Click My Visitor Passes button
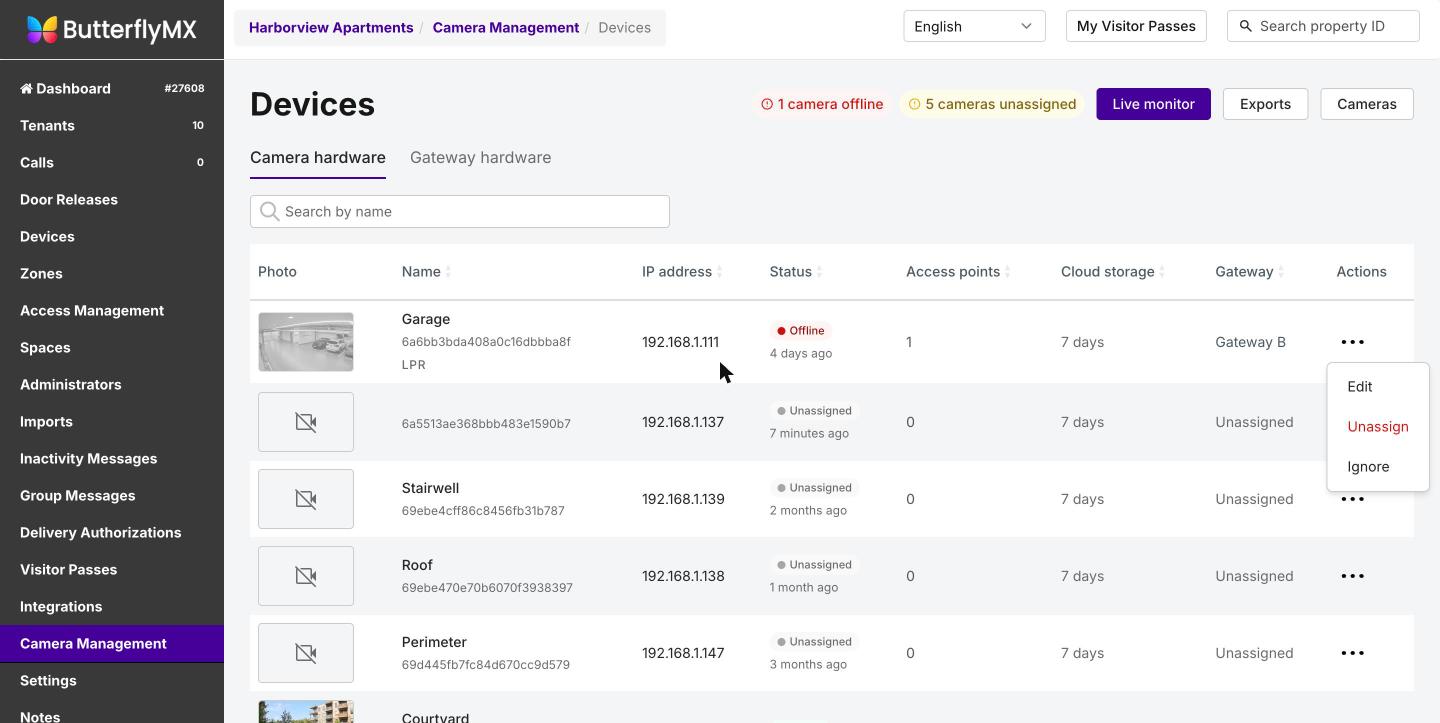The width and height of the screenshot is (1440, 723). tap(1136, 26)
